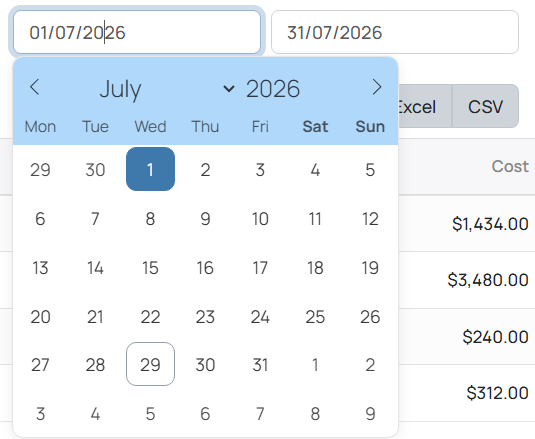Choose July 15 in the calendar
This screenshot has width=535, height=439.
150,268
